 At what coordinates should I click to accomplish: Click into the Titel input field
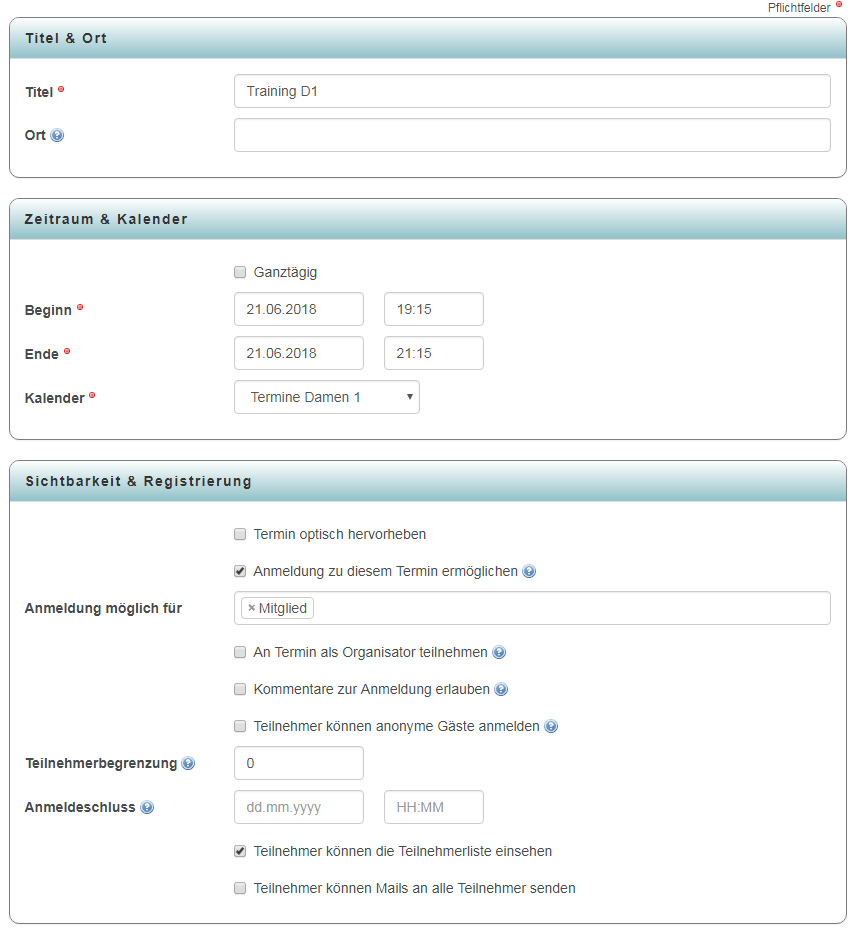point(532,91)
